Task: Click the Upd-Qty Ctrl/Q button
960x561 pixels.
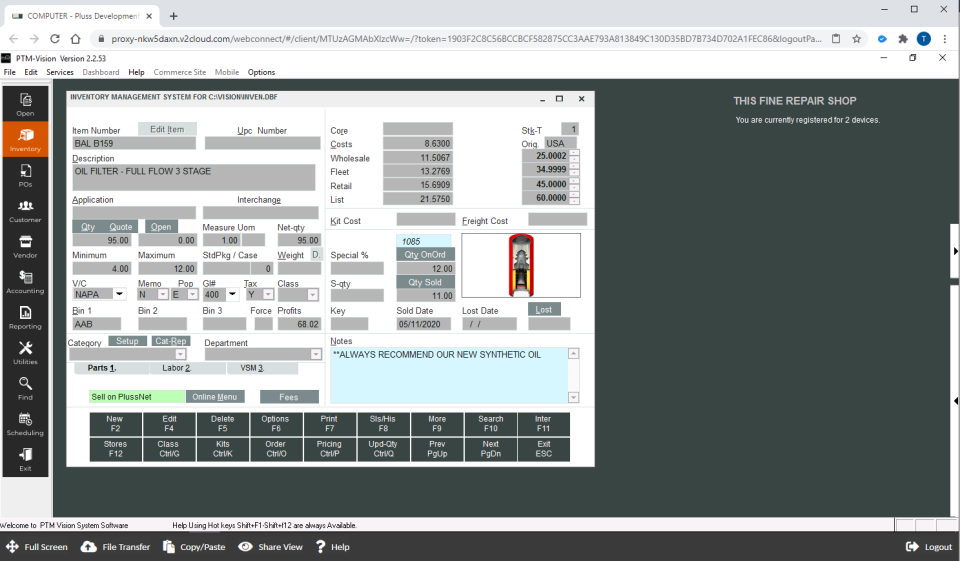Action: (383, 449)
